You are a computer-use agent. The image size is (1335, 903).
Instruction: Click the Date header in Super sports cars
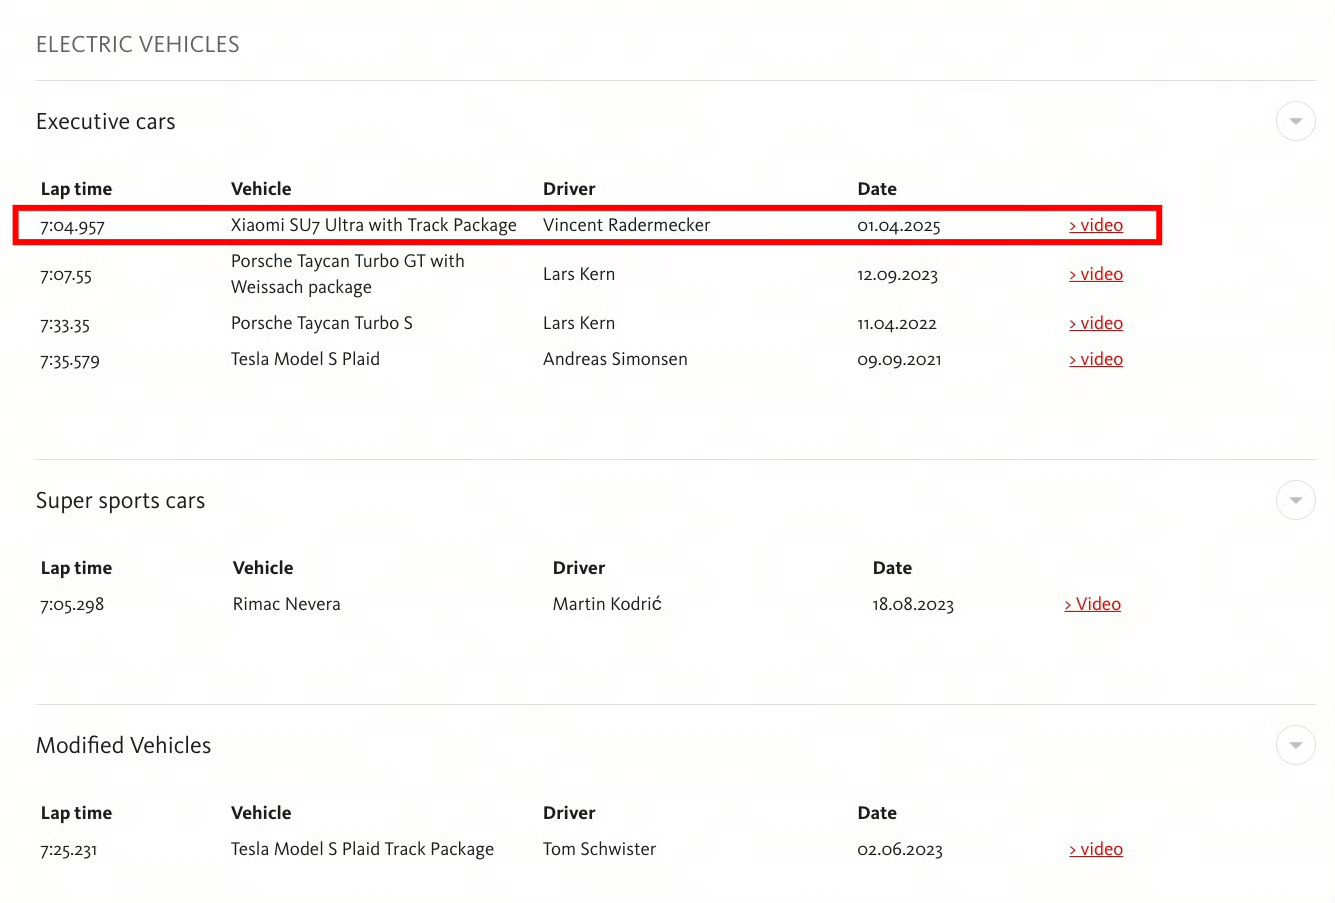892,568
